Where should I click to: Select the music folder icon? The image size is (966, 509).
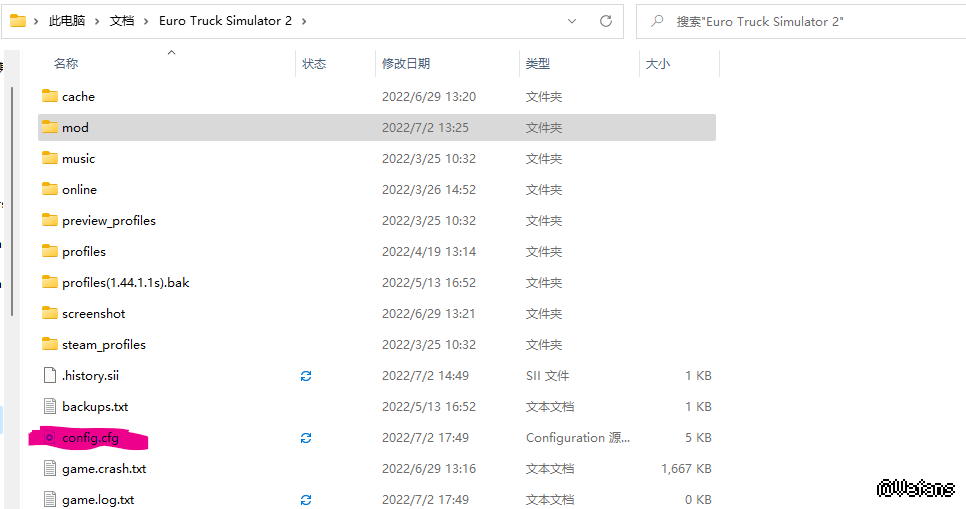coord(50,159)
